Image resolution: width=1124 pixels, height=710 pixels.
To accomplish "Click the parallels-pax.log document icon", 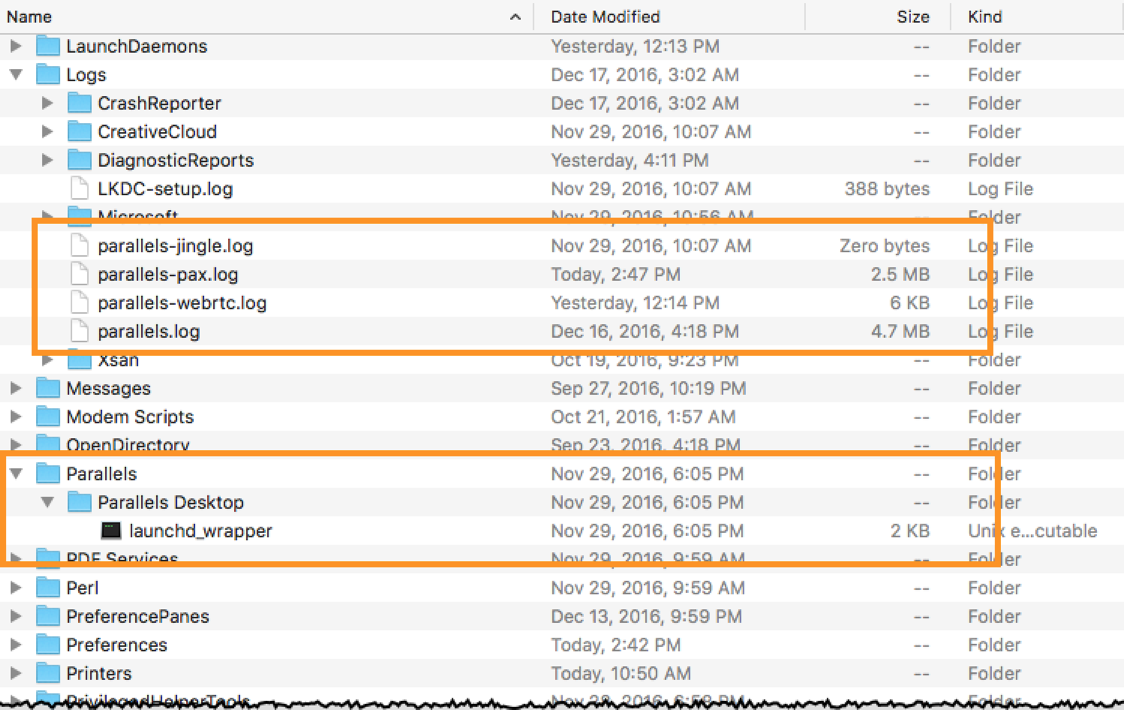I will [x=80, y=274].
